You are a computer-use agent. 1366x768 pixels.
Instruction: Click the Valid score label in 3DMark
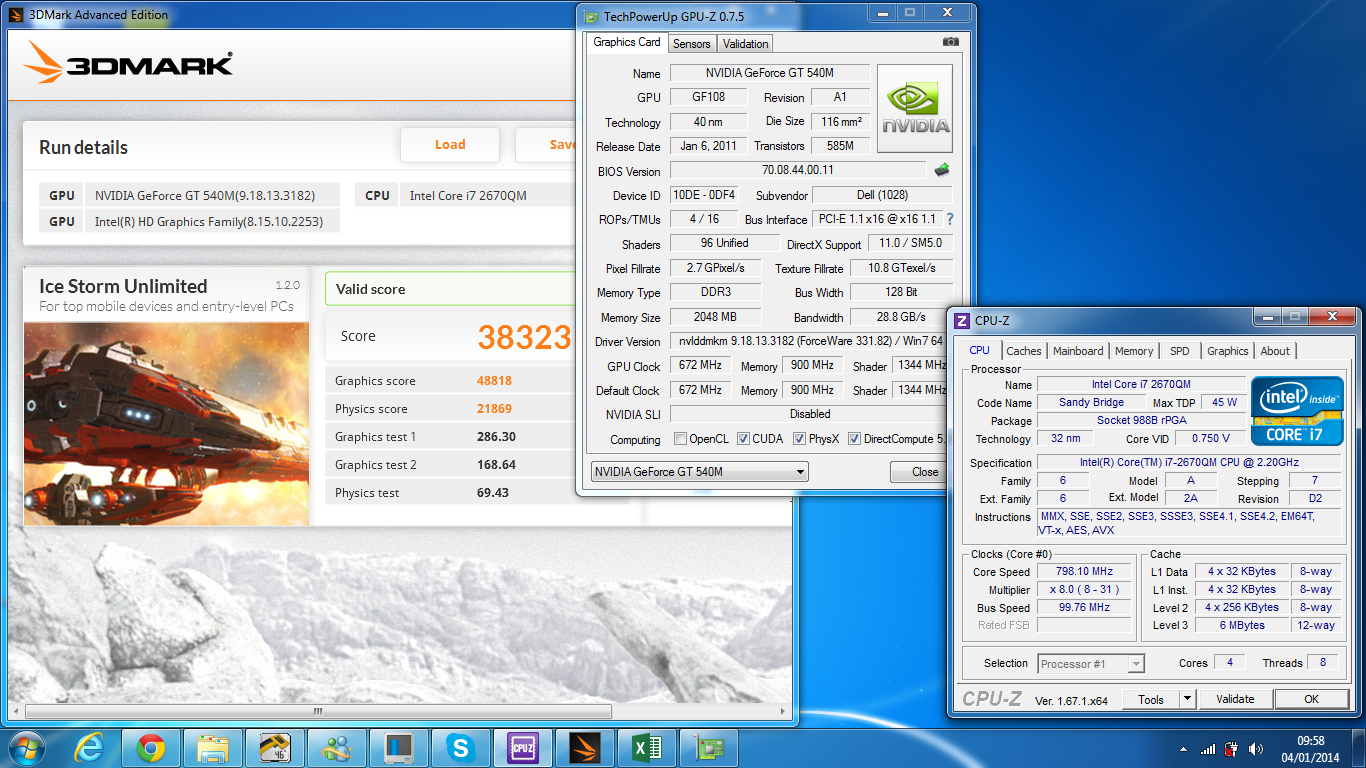[370, 289]
